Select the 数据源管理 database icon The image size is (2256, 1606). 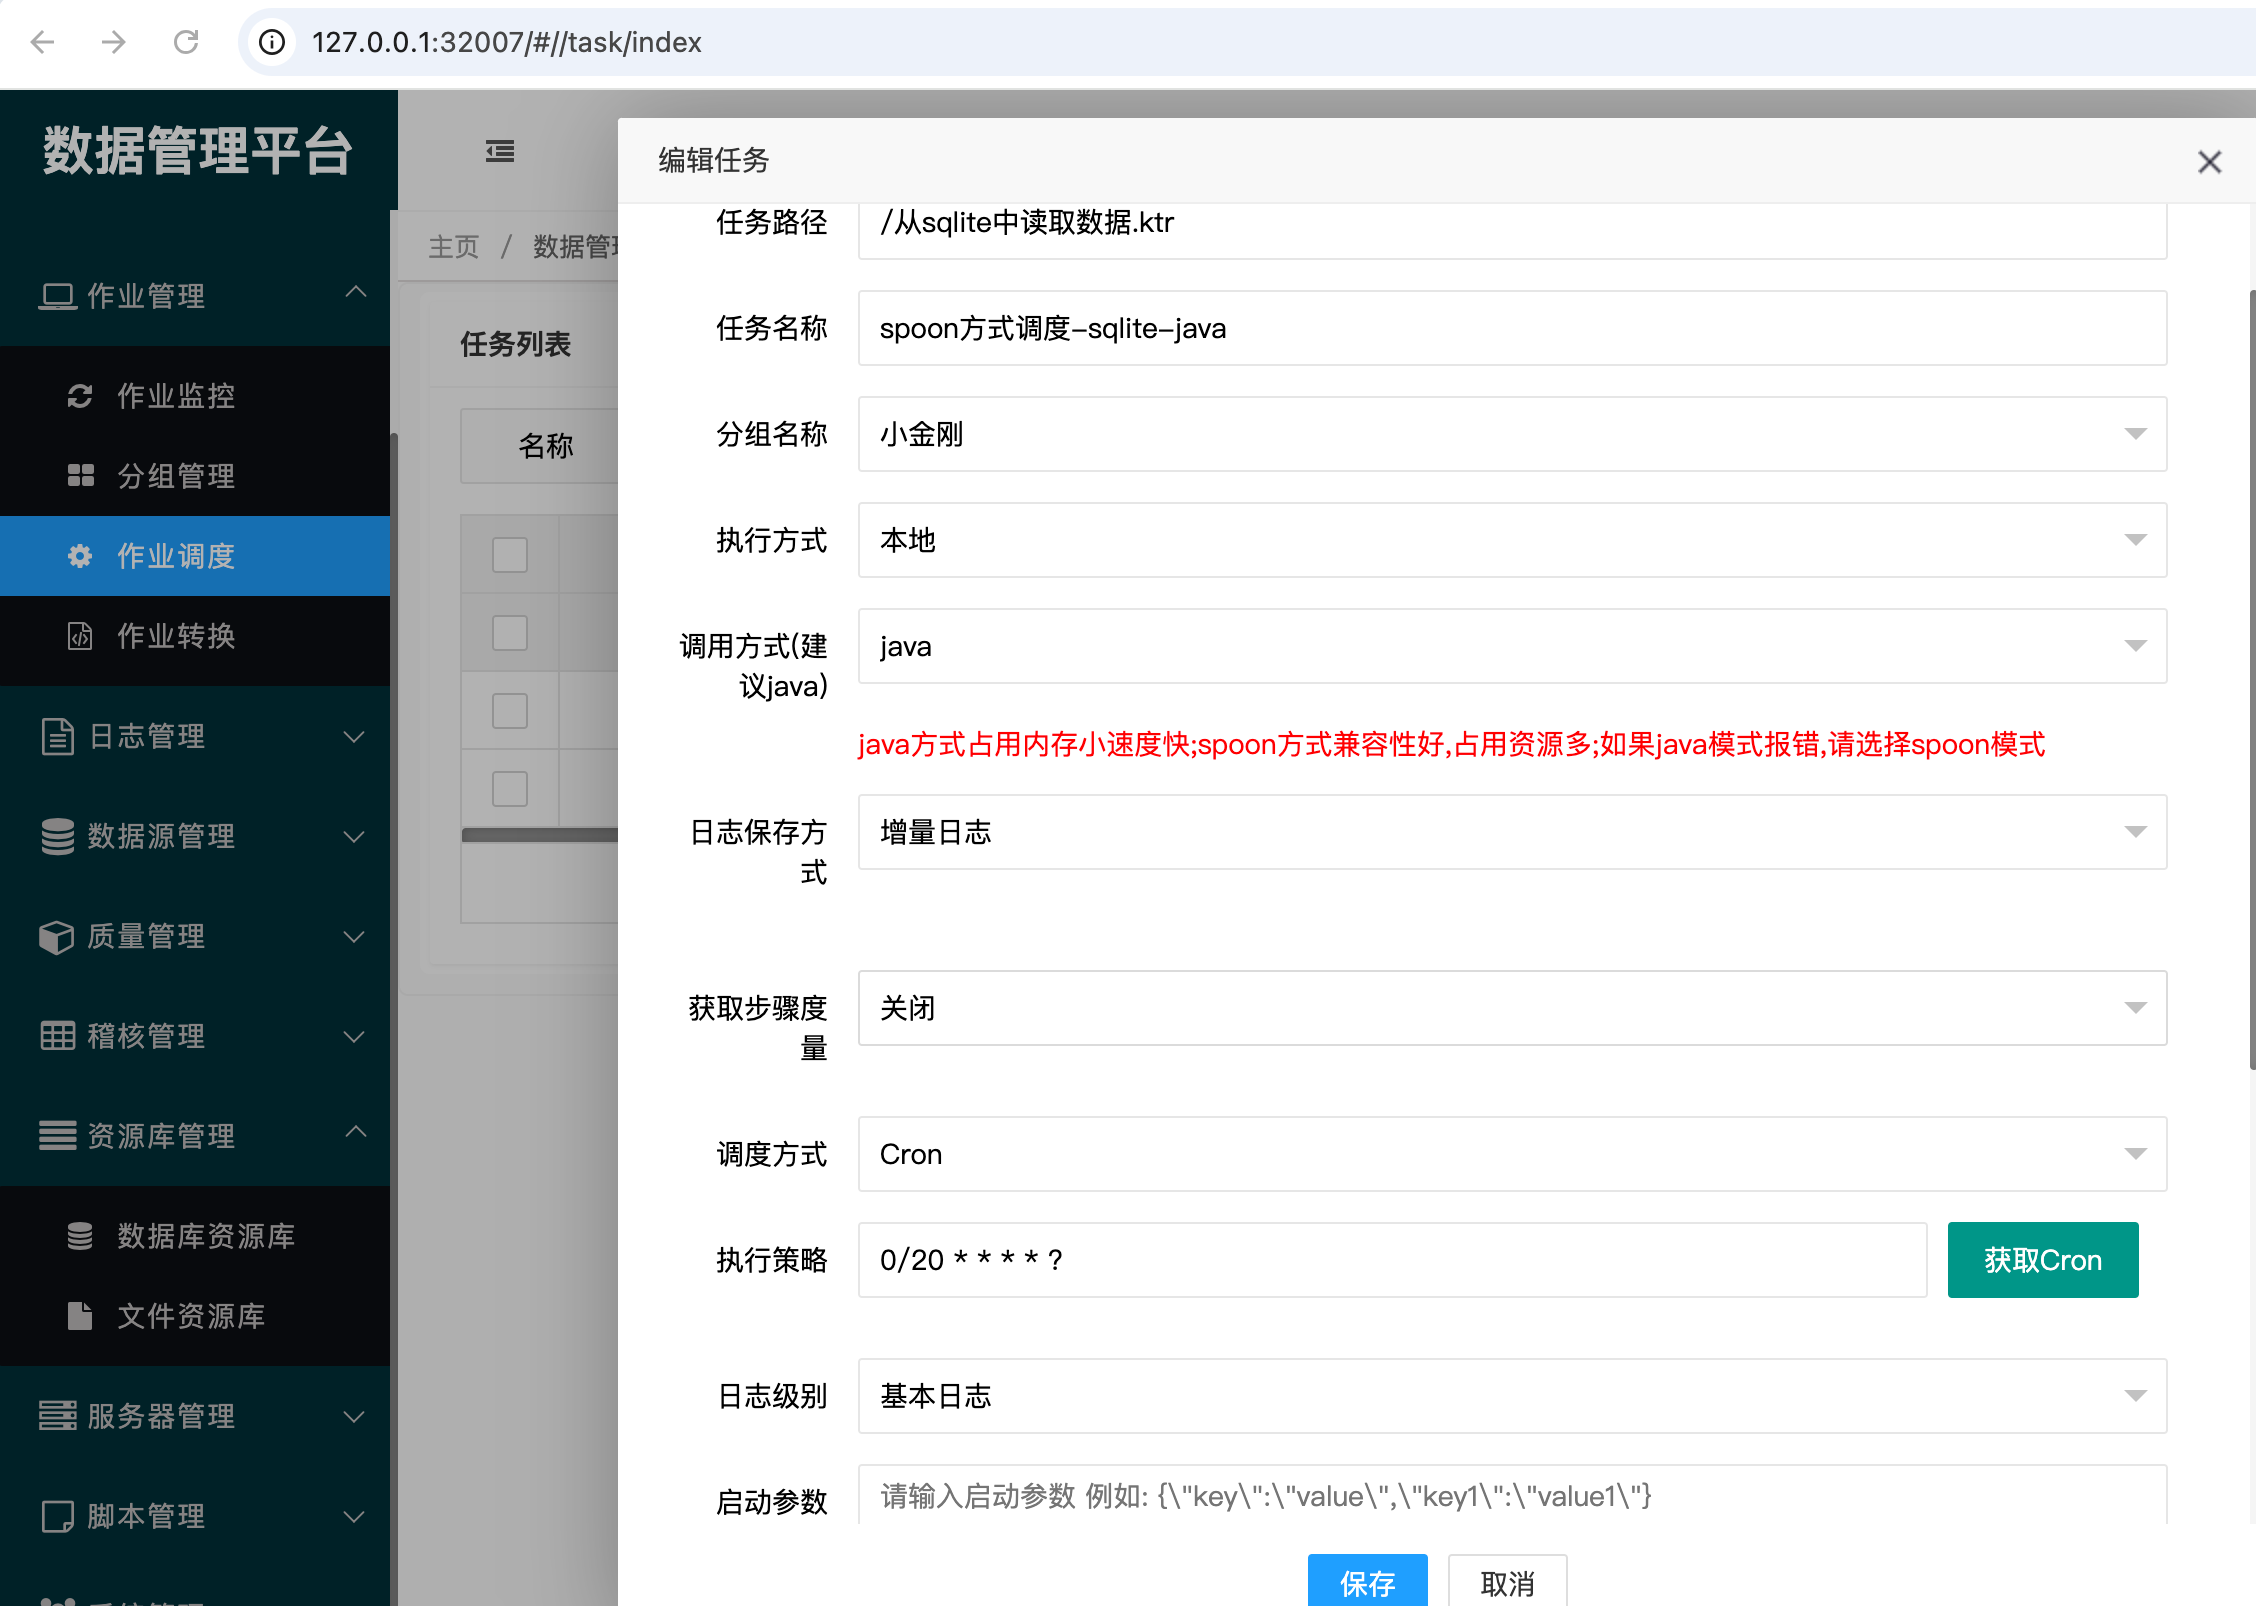tap(57, 837)
